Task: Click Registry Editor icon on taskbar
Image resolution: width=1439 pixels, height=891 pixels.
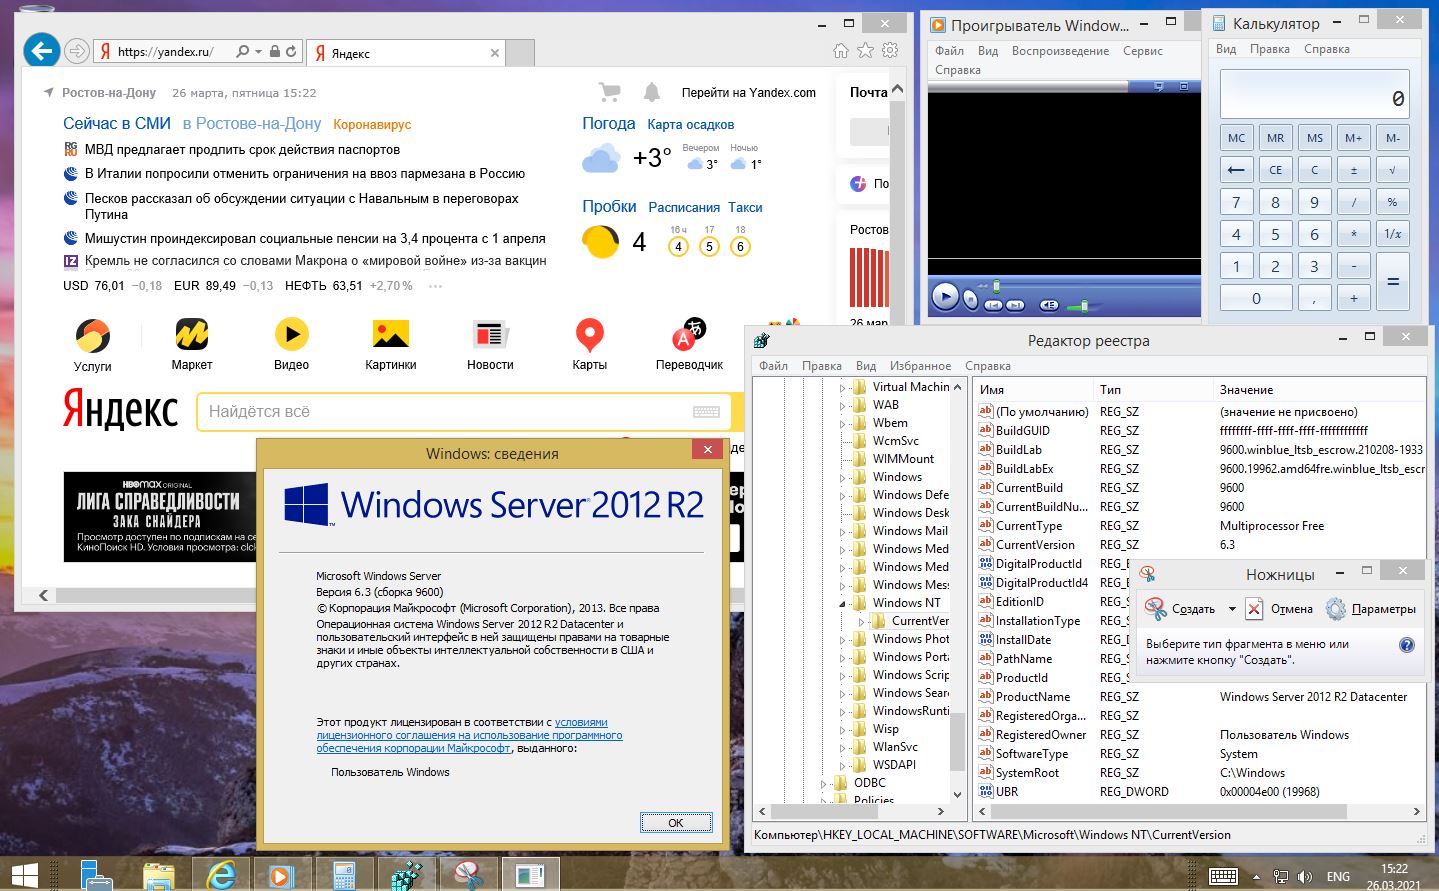Action: tap(406, 875)
